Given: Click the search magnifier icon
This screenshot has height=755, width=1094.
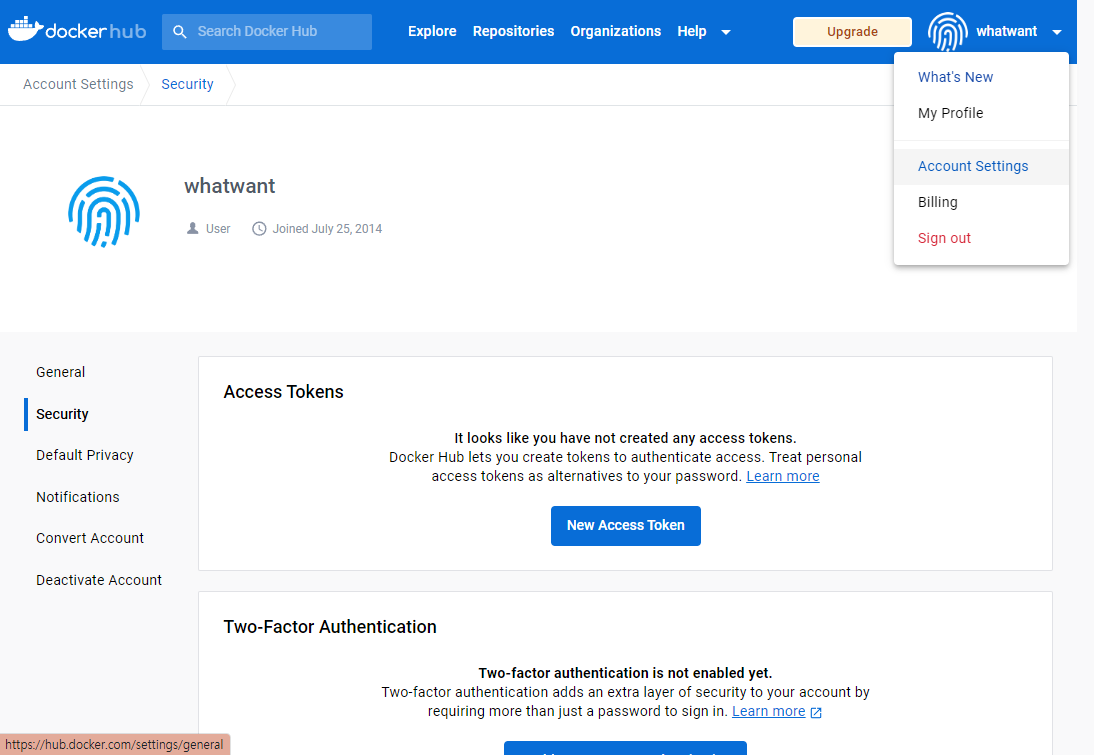Looking at the screenshot, I should tap(180, 31).
